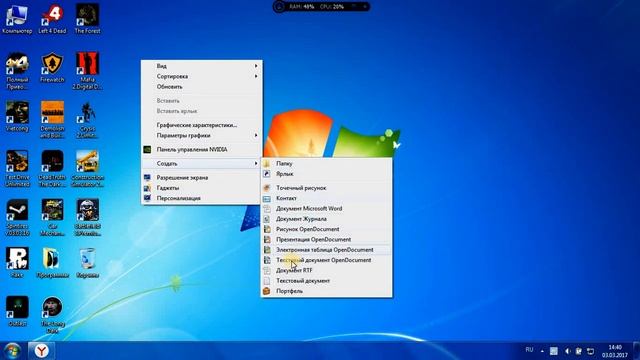Expand the Сортировка submenu
This screenshot has width=640, height=360.
(202, 76)
